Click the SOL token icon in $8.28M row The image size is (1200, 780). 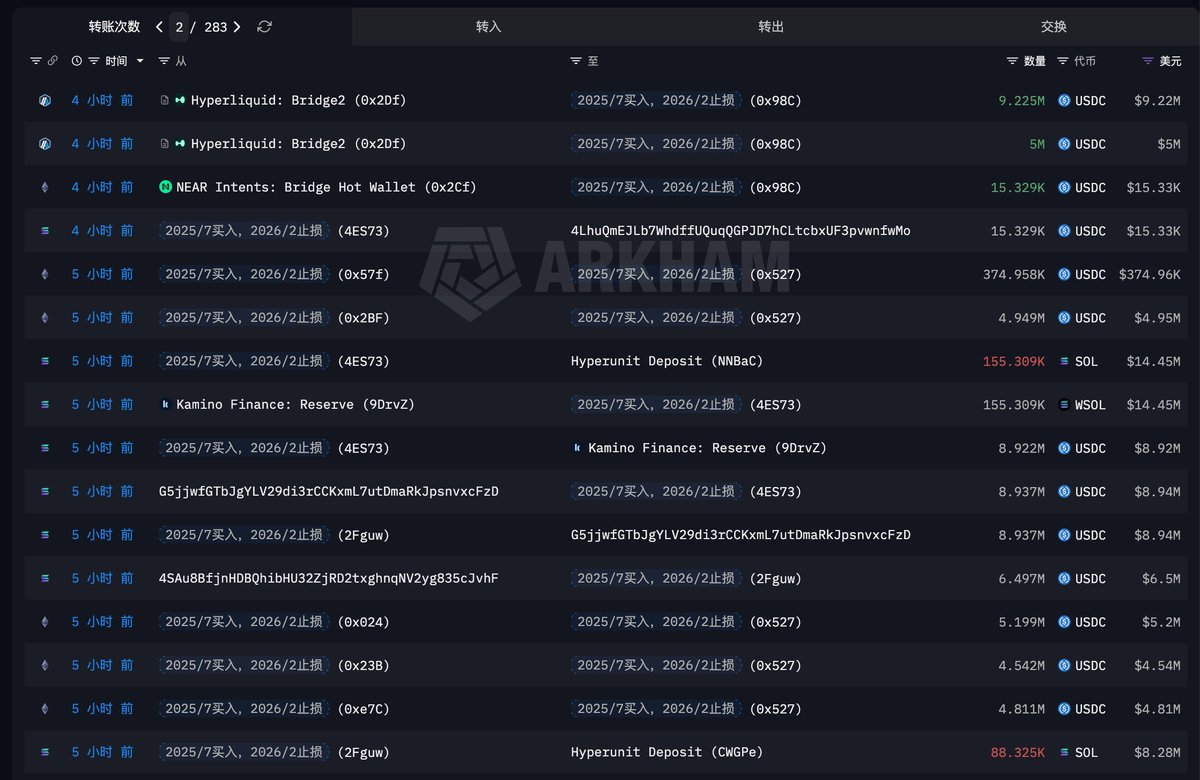click(x=1064, y=752)
